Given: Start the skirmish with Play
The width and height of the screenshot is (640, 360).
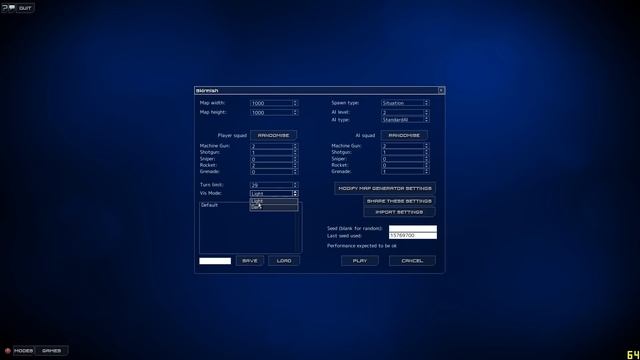Looking at the screenshot, I should tap(360, 261).
